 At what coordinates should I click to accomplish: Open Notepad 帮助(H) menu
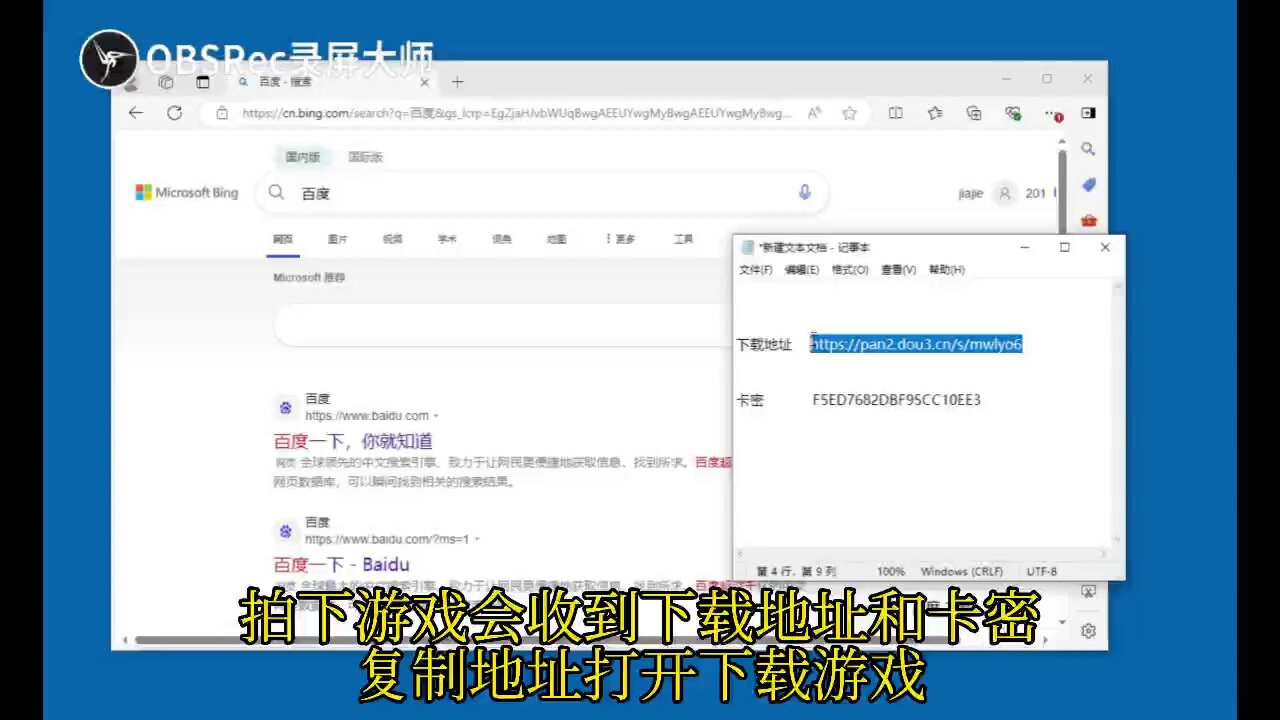[x=947, y=270]
